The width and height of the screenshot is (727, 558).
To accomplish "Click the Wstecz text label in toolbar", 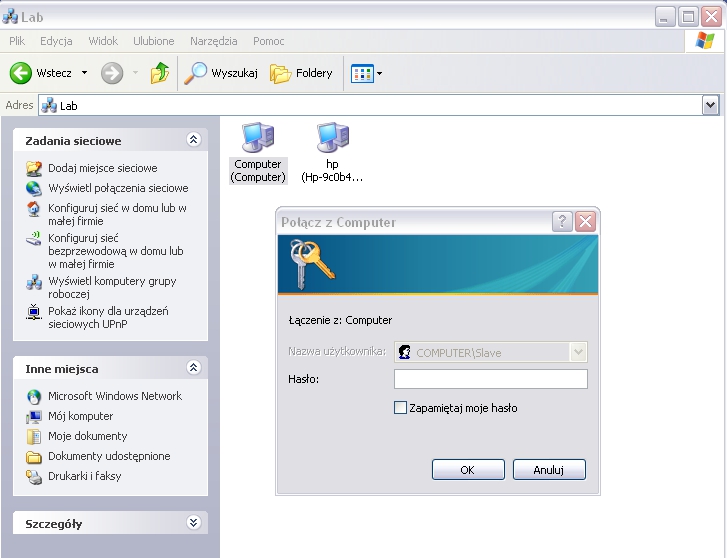I will tap(54, 73).
